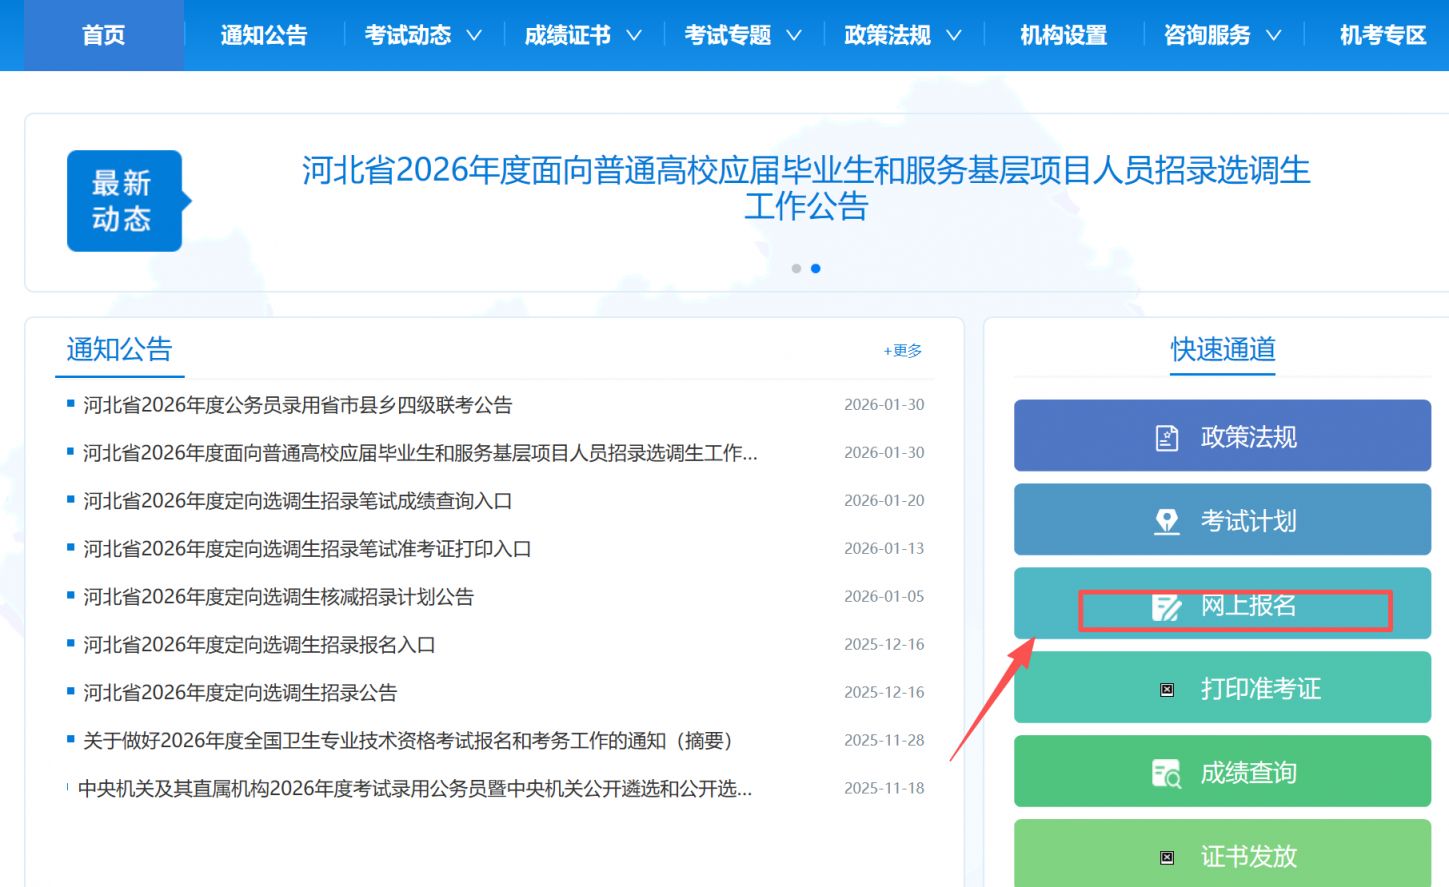Open 机考专区 navigation menu item
Viewport: 1449px width, 887px height.
click(1383, 35)
